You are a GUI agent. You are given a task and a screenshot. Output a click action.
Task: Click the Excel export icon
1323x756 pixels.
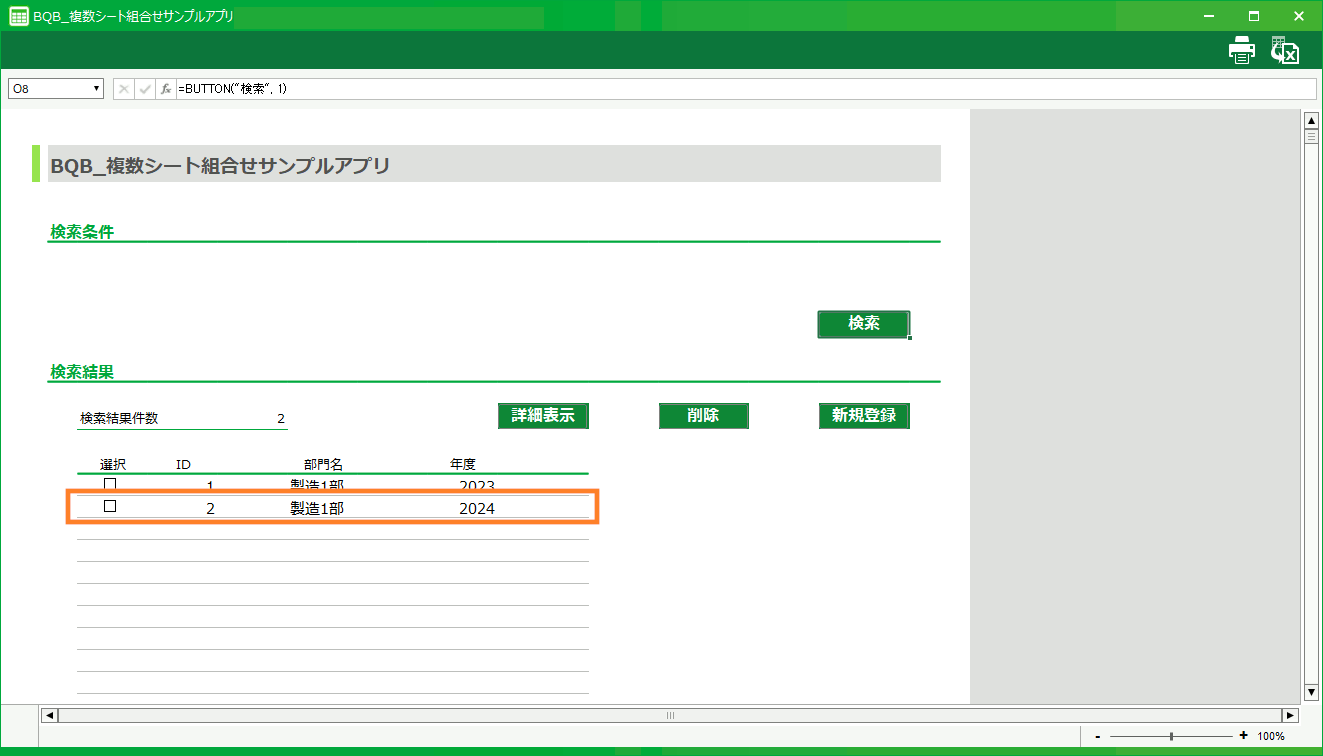[x=1284, y=50]
